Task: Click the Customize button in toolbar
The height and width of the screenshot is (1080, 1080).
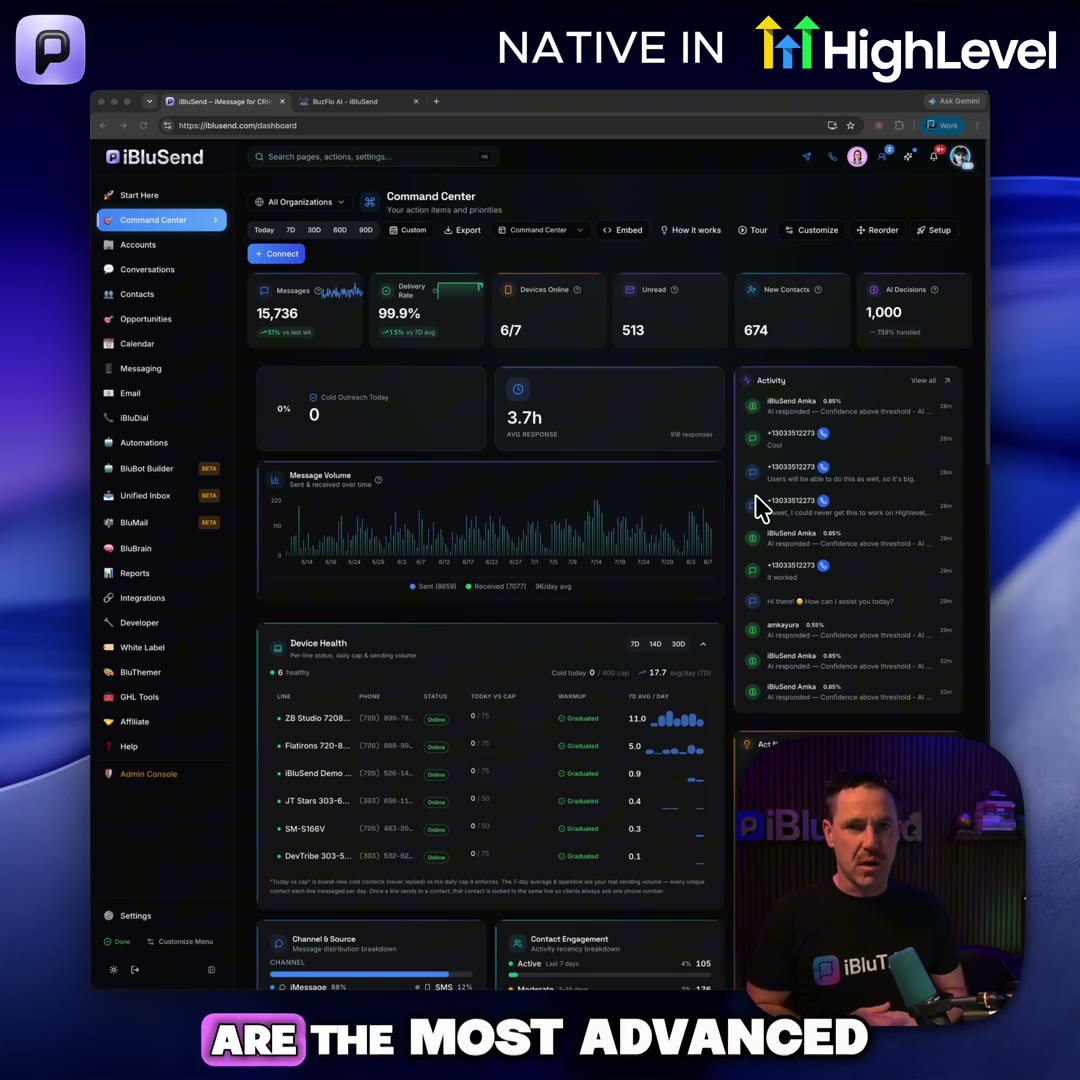Action: pyautogui.click(x=811, y=230)
